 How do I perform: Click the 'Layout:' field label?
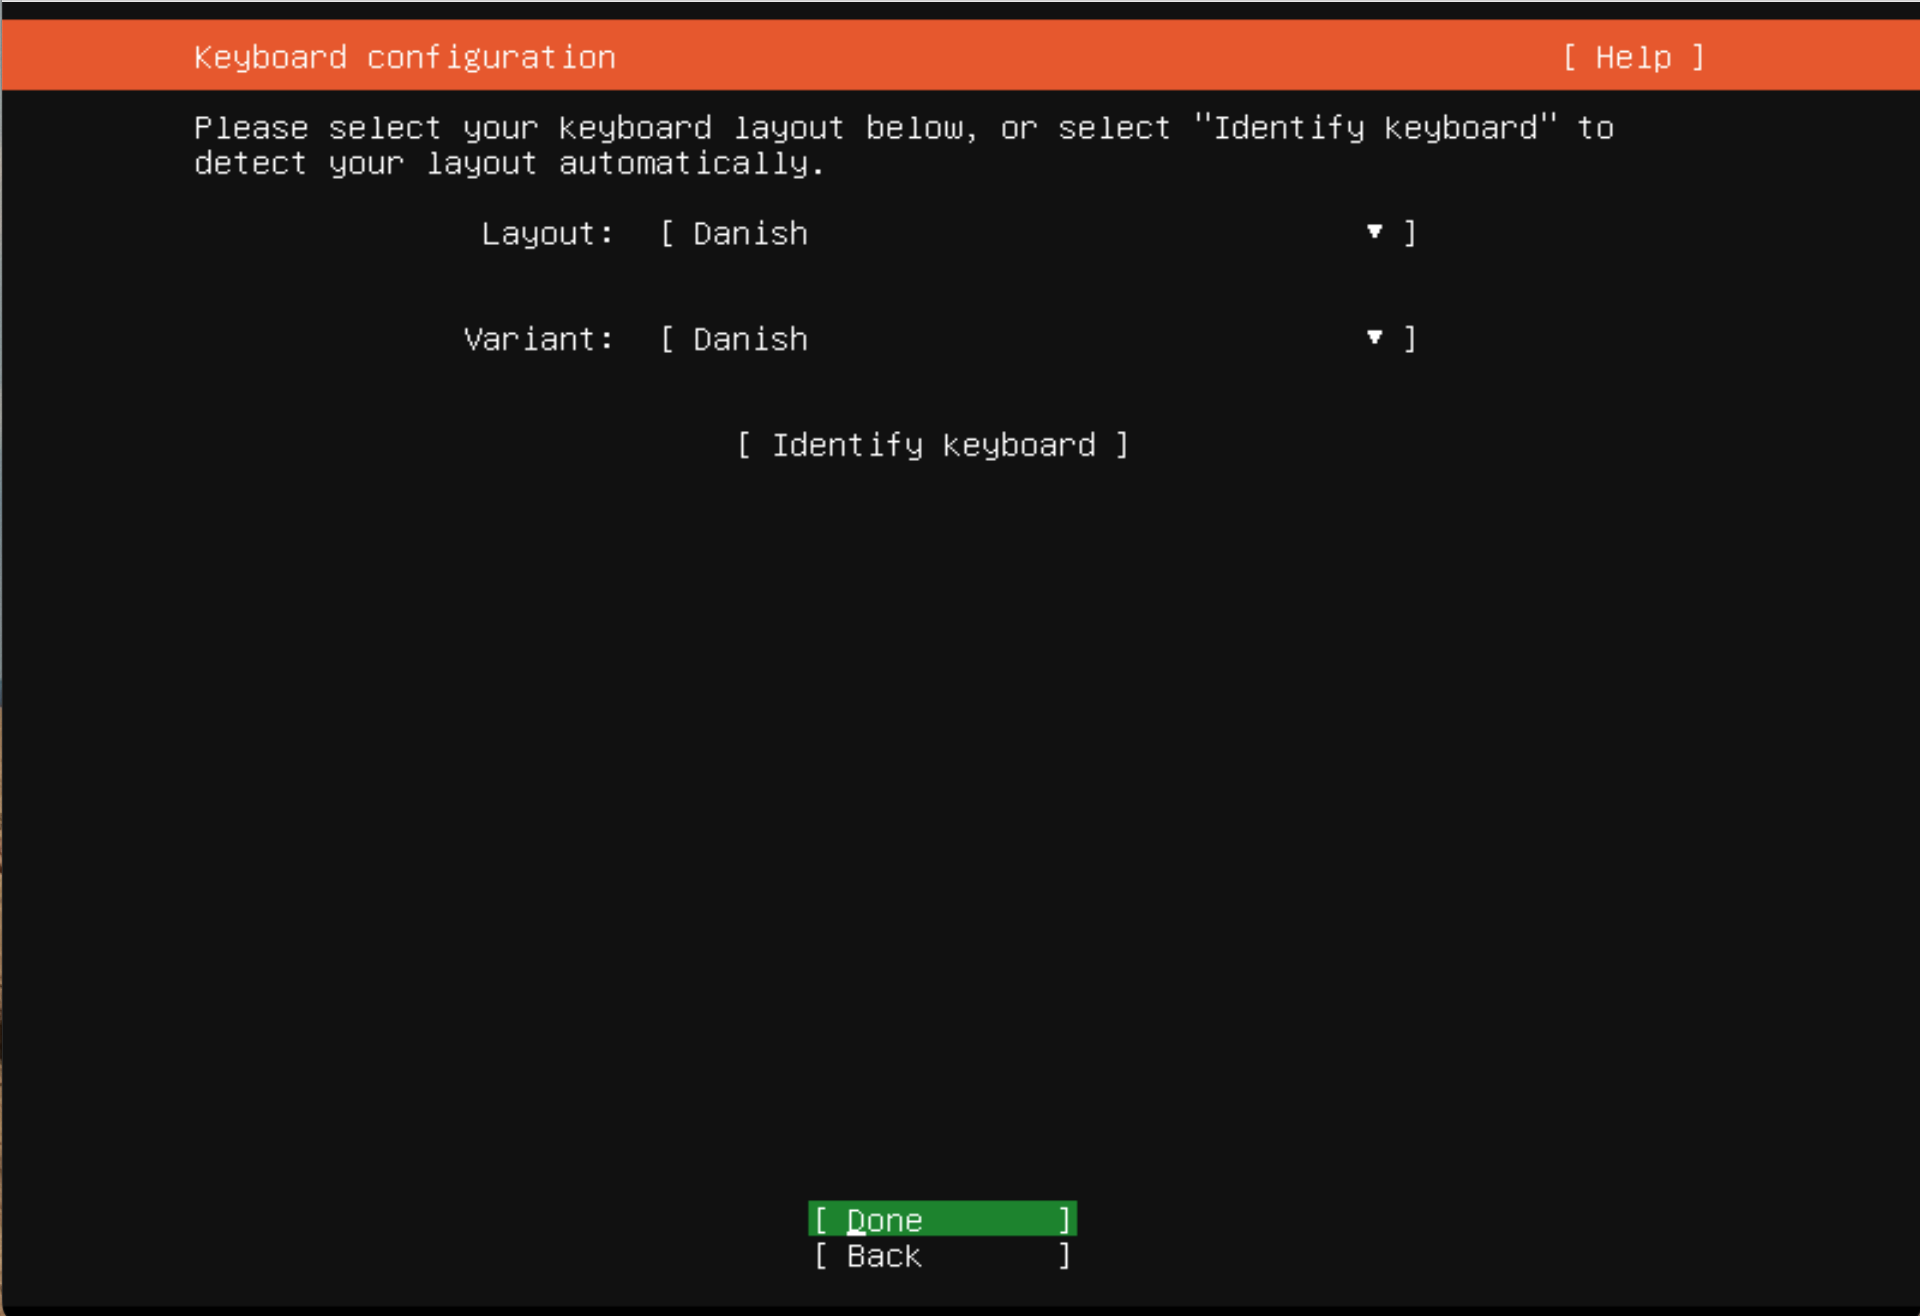[x=546, y=234]
